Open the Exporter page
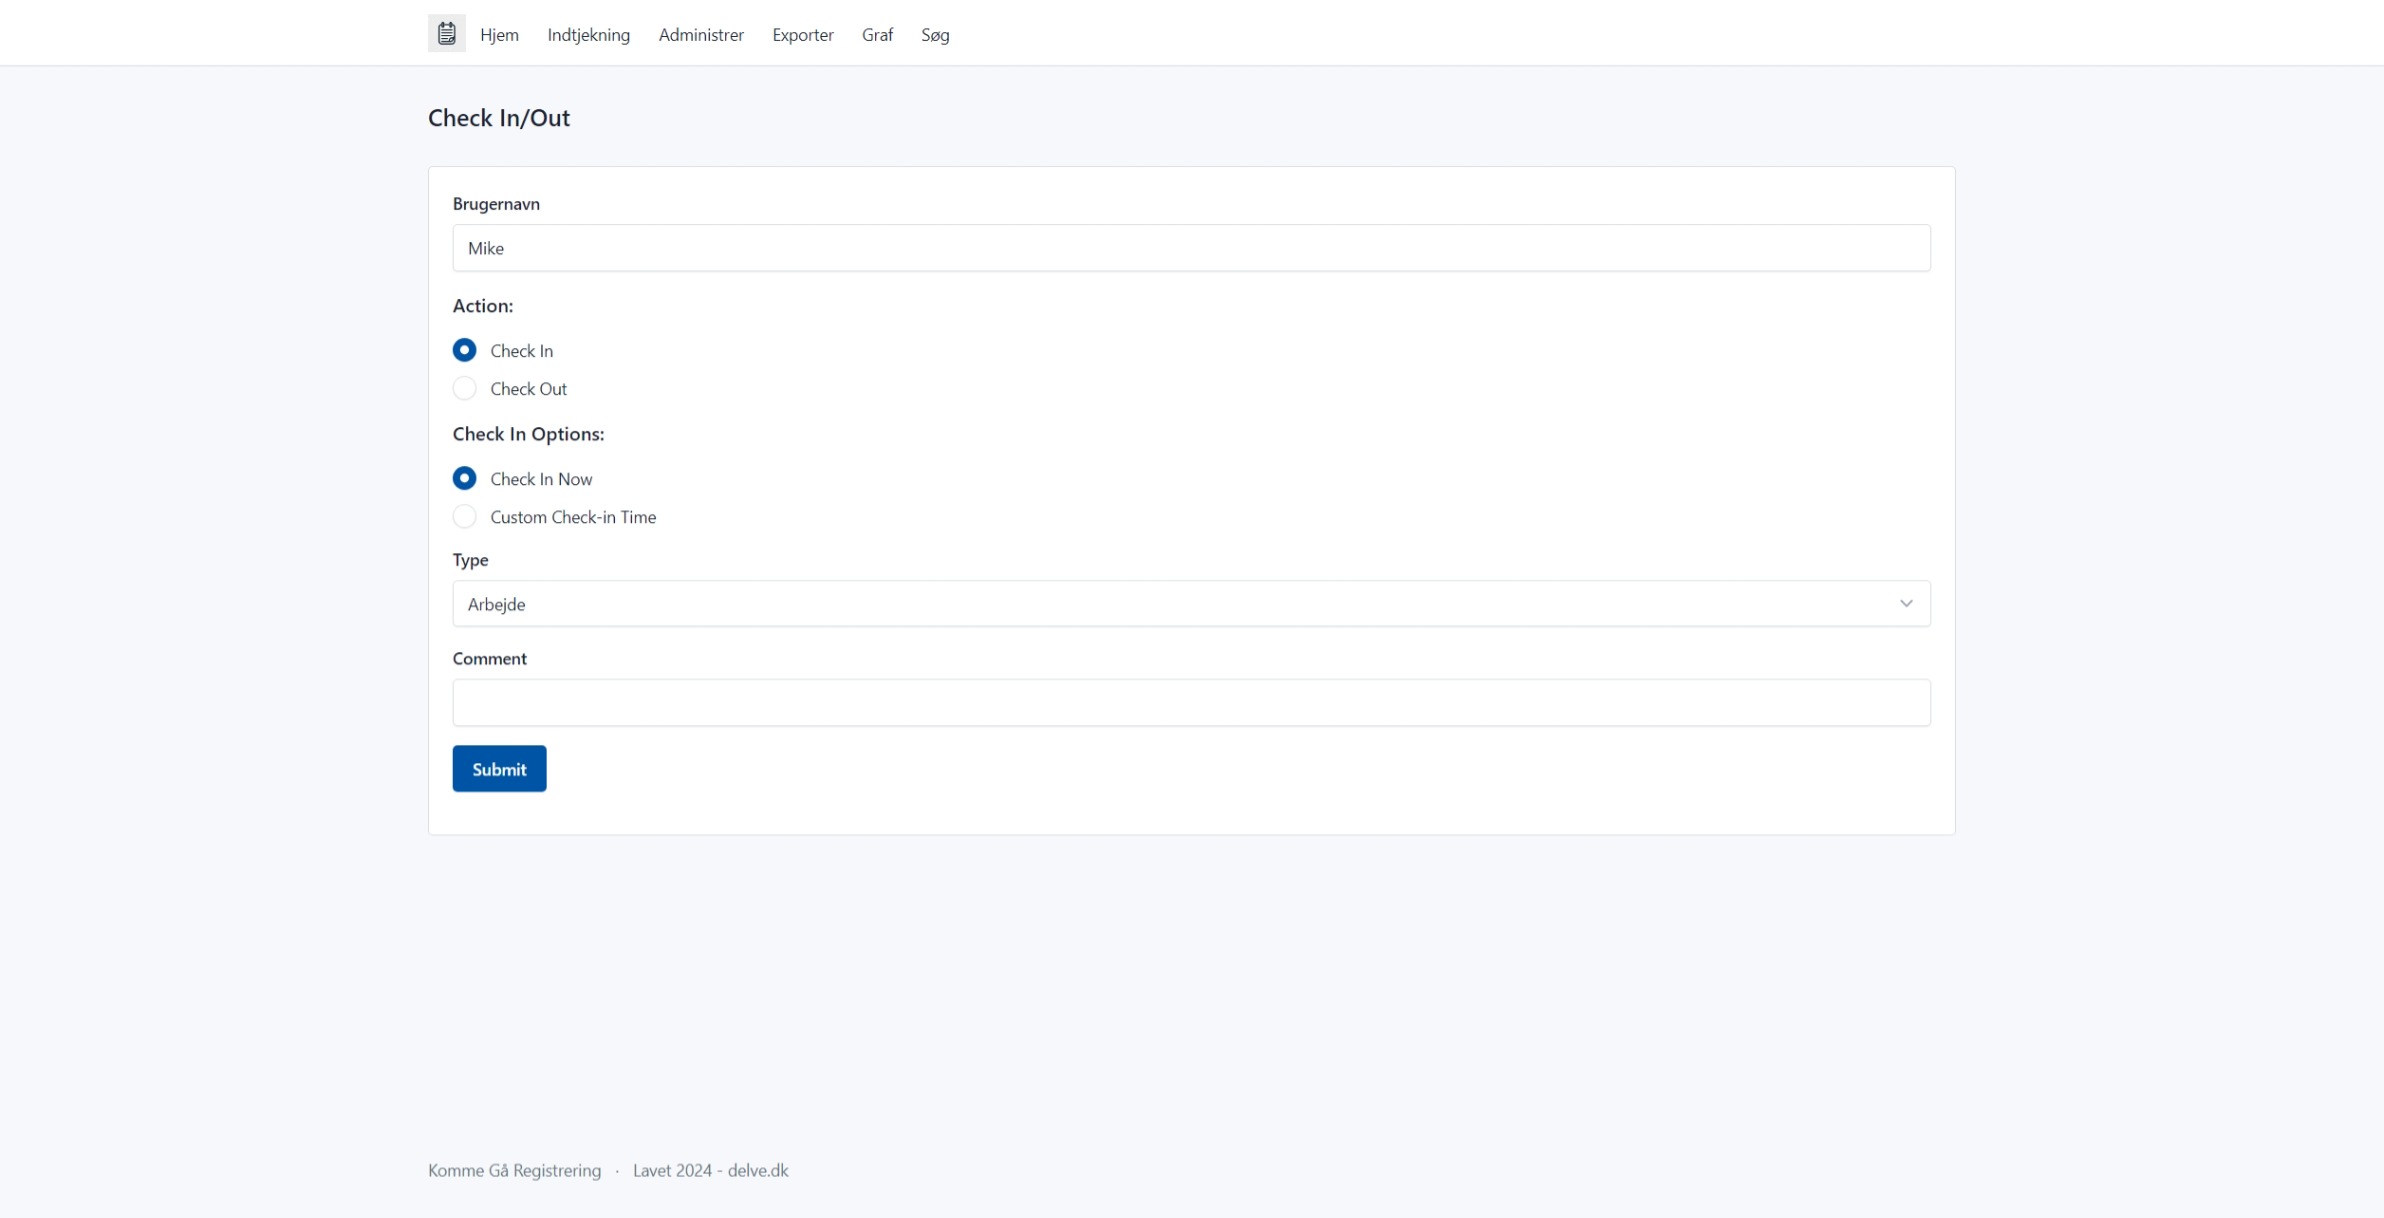 click(802, 35)
